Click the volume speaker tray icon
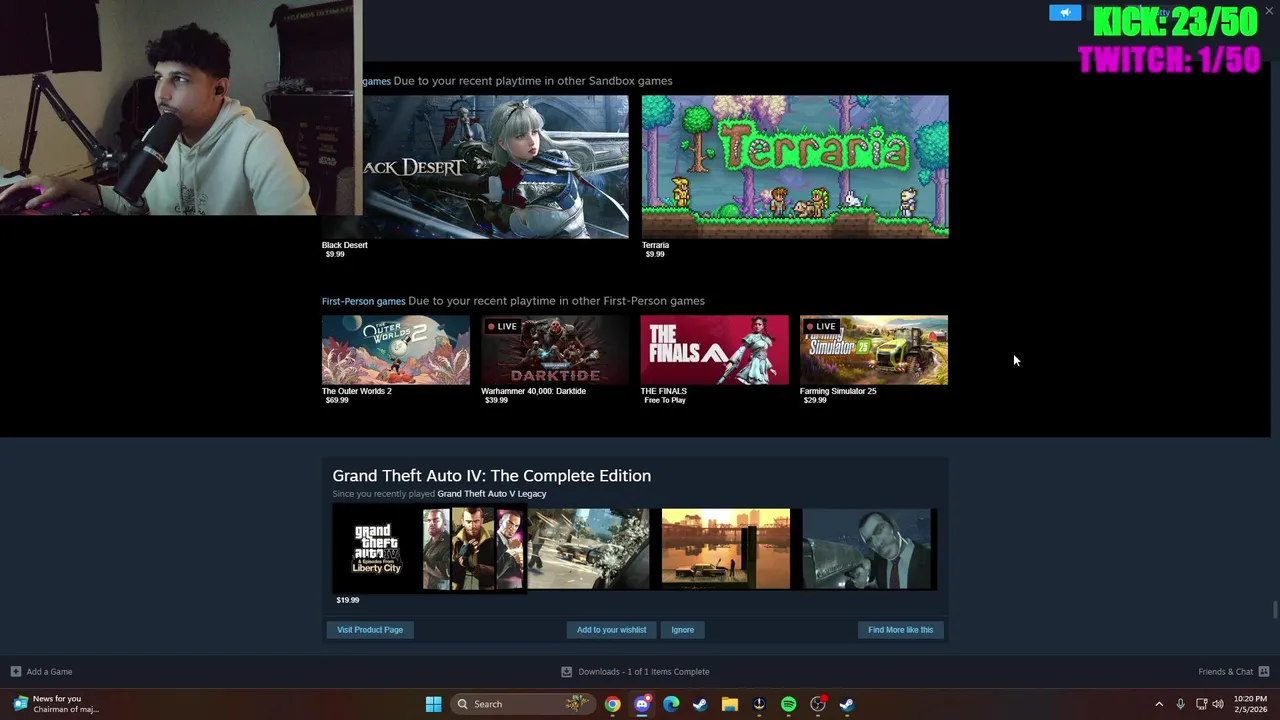Screen dimensions: 1280x720 pos(1218,704)
